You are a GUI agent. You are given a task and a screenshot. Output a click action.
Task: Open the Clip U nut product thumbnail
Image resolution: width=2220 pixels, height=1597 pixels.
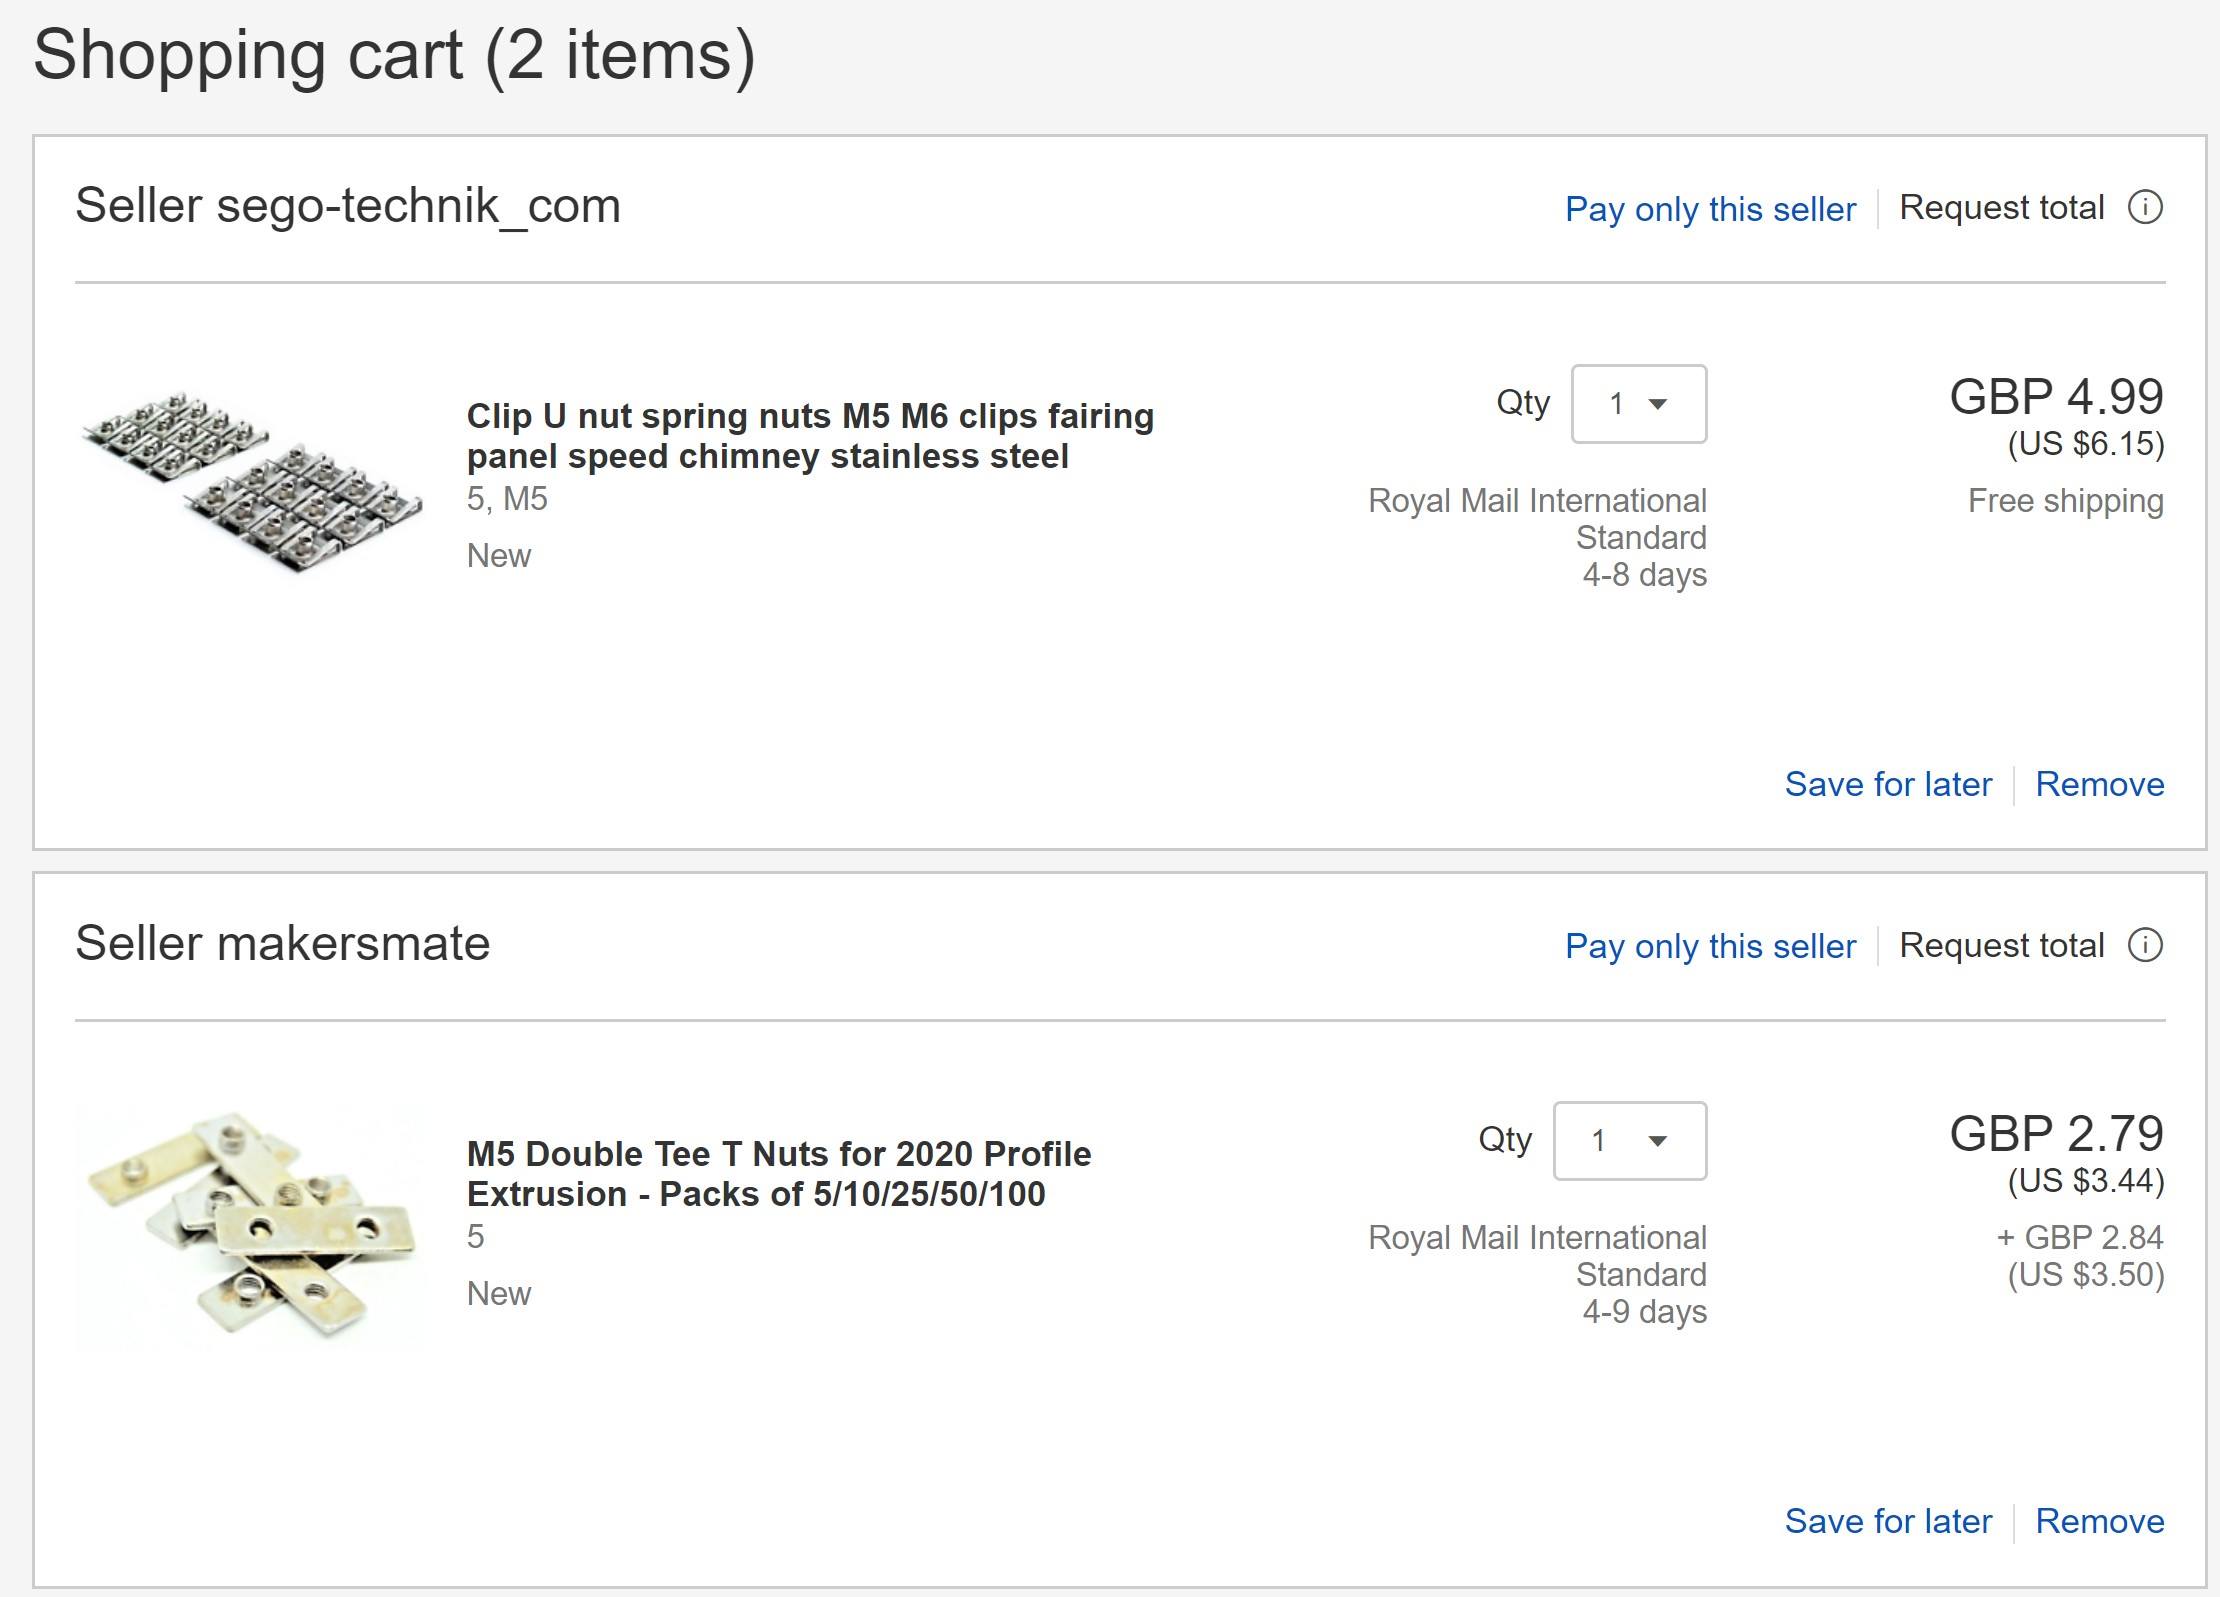click(251, 482)
